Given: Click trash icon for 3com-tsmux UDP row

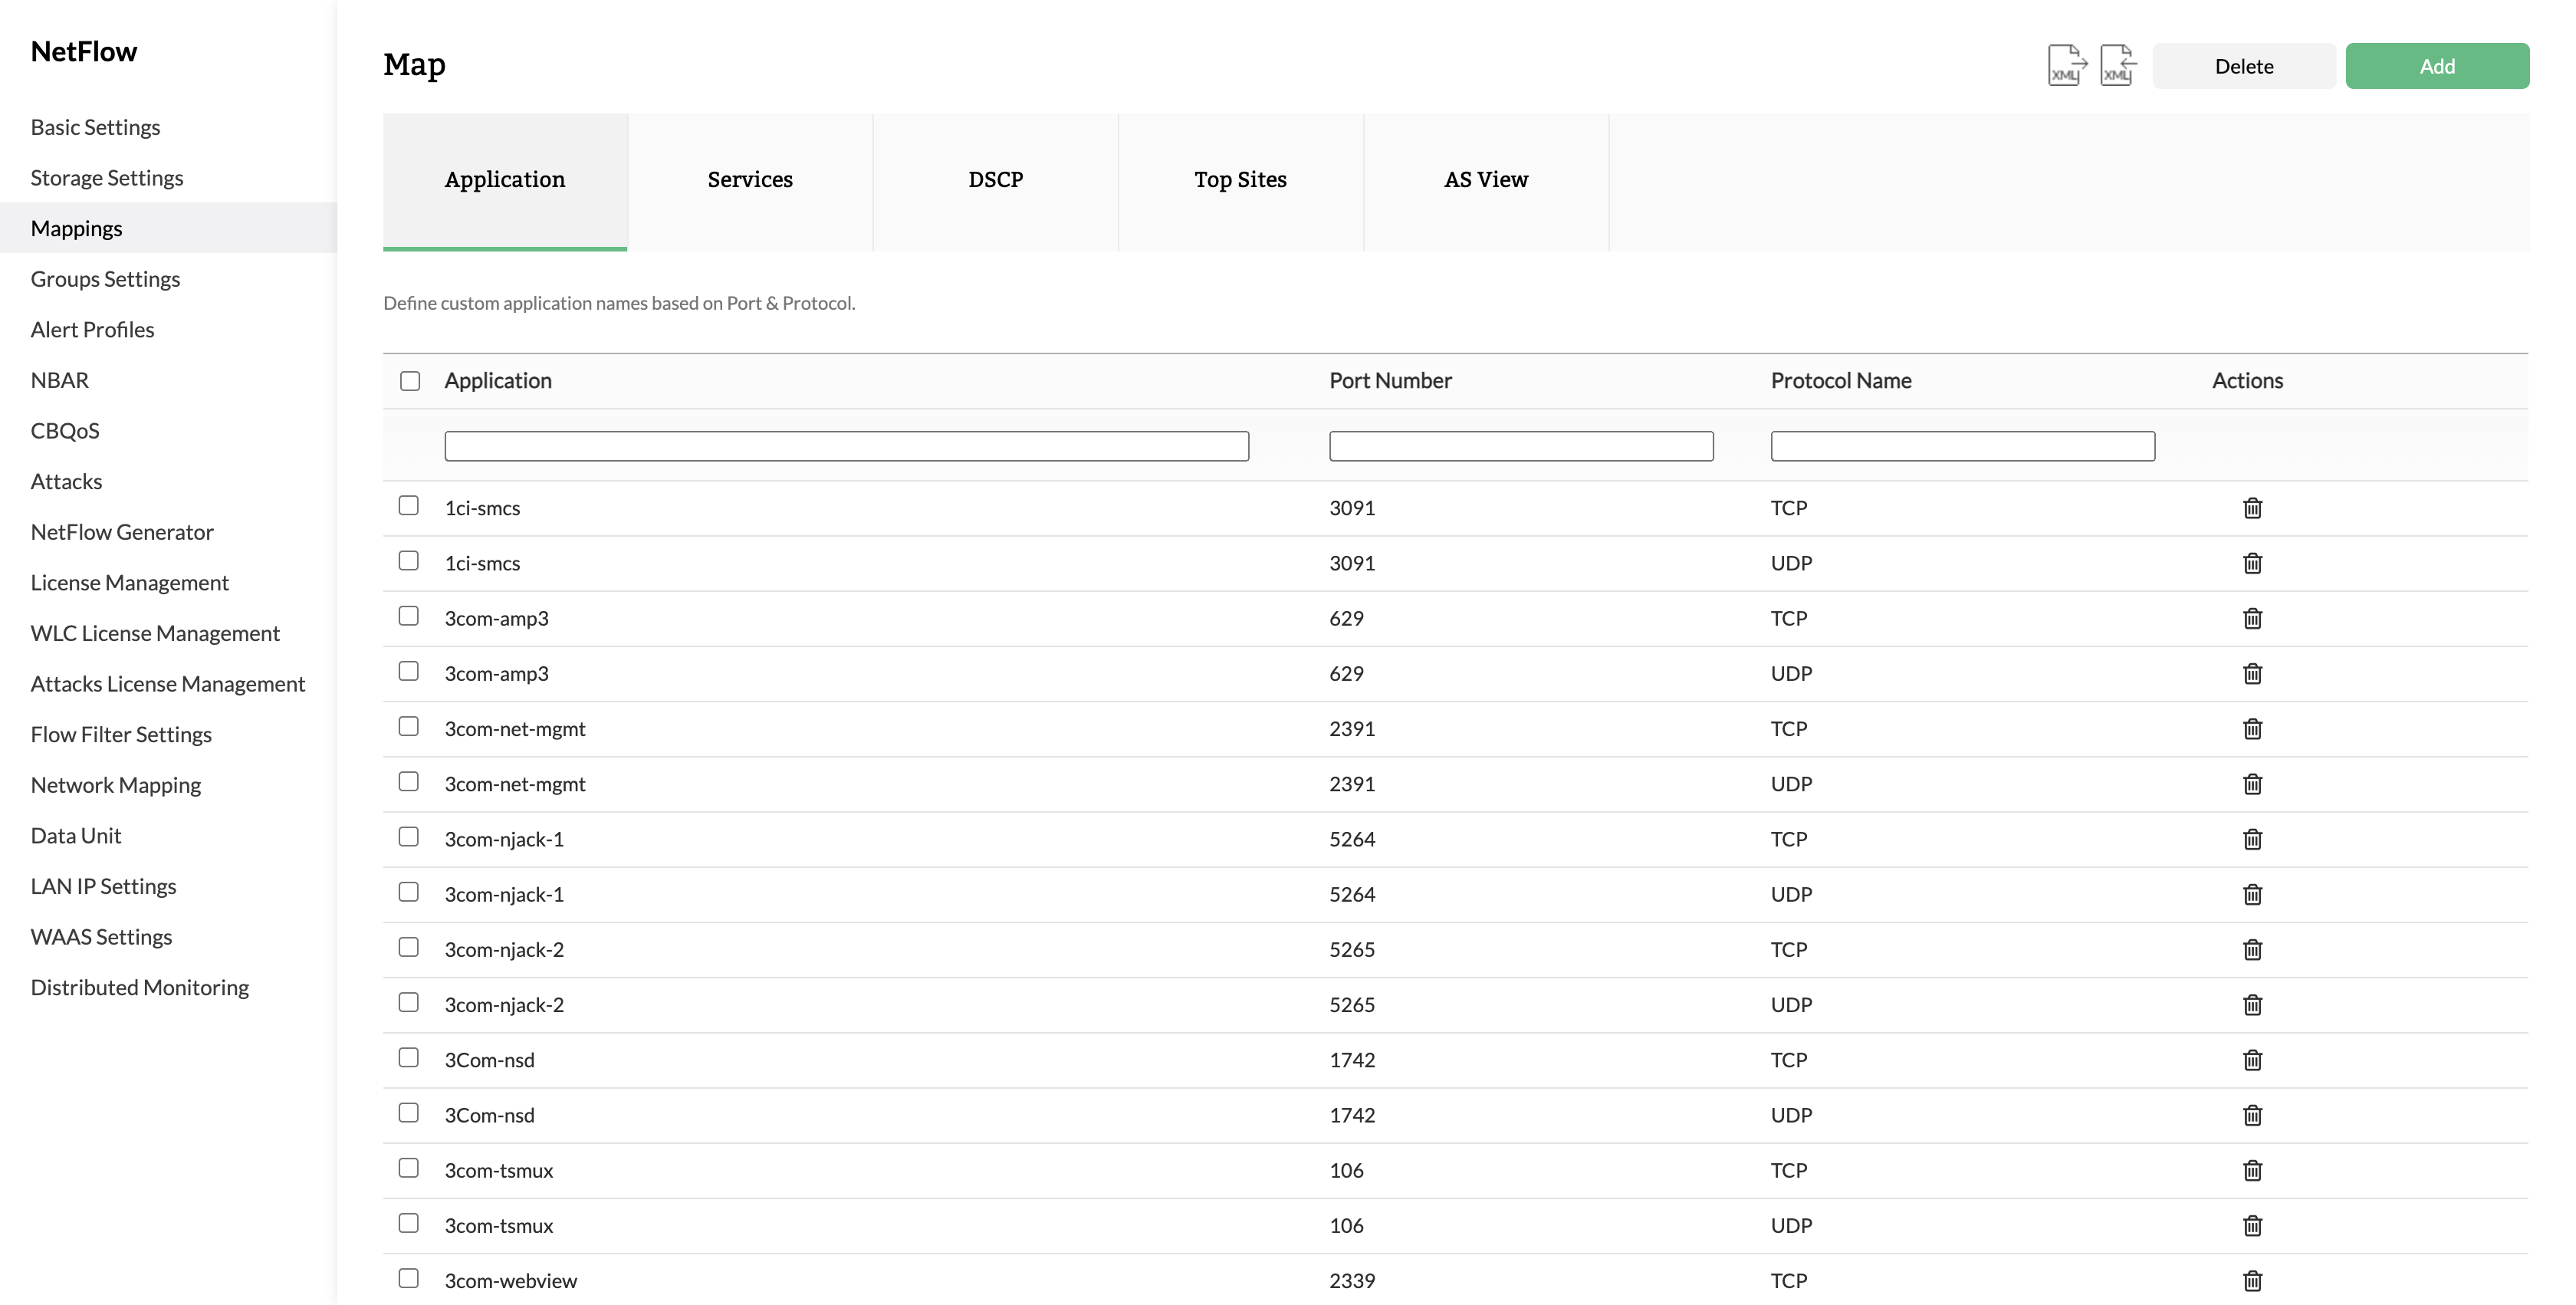Looking at the screenshot, I should (x=2252, y=1226).
